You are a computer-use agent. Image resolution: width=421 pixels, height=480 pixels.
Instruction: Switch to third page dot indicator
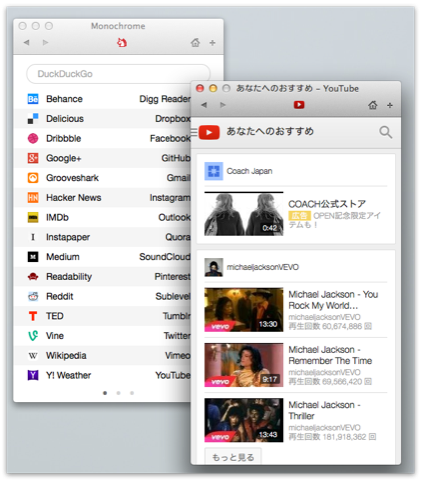click(x=132, y=393)
